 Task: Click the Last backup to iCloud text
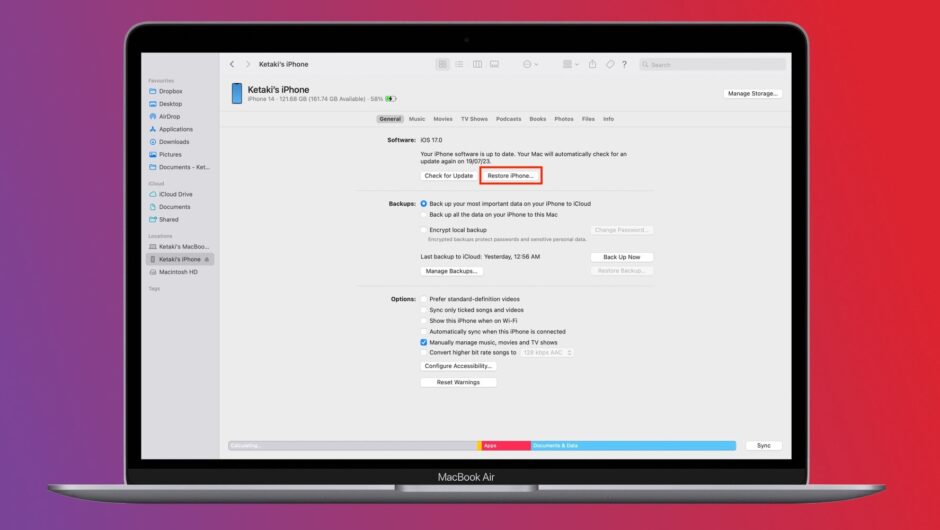click(x=480, y=257)
